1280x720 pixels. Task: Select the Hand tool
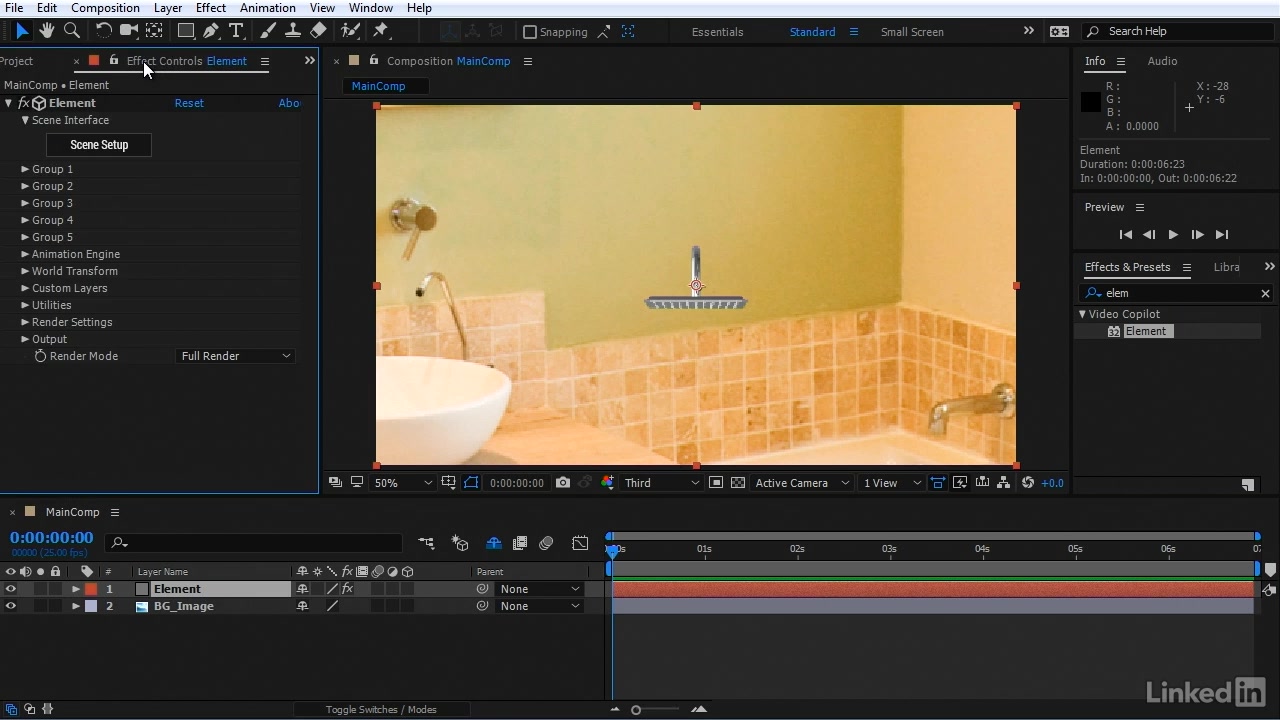coord(46,30)
